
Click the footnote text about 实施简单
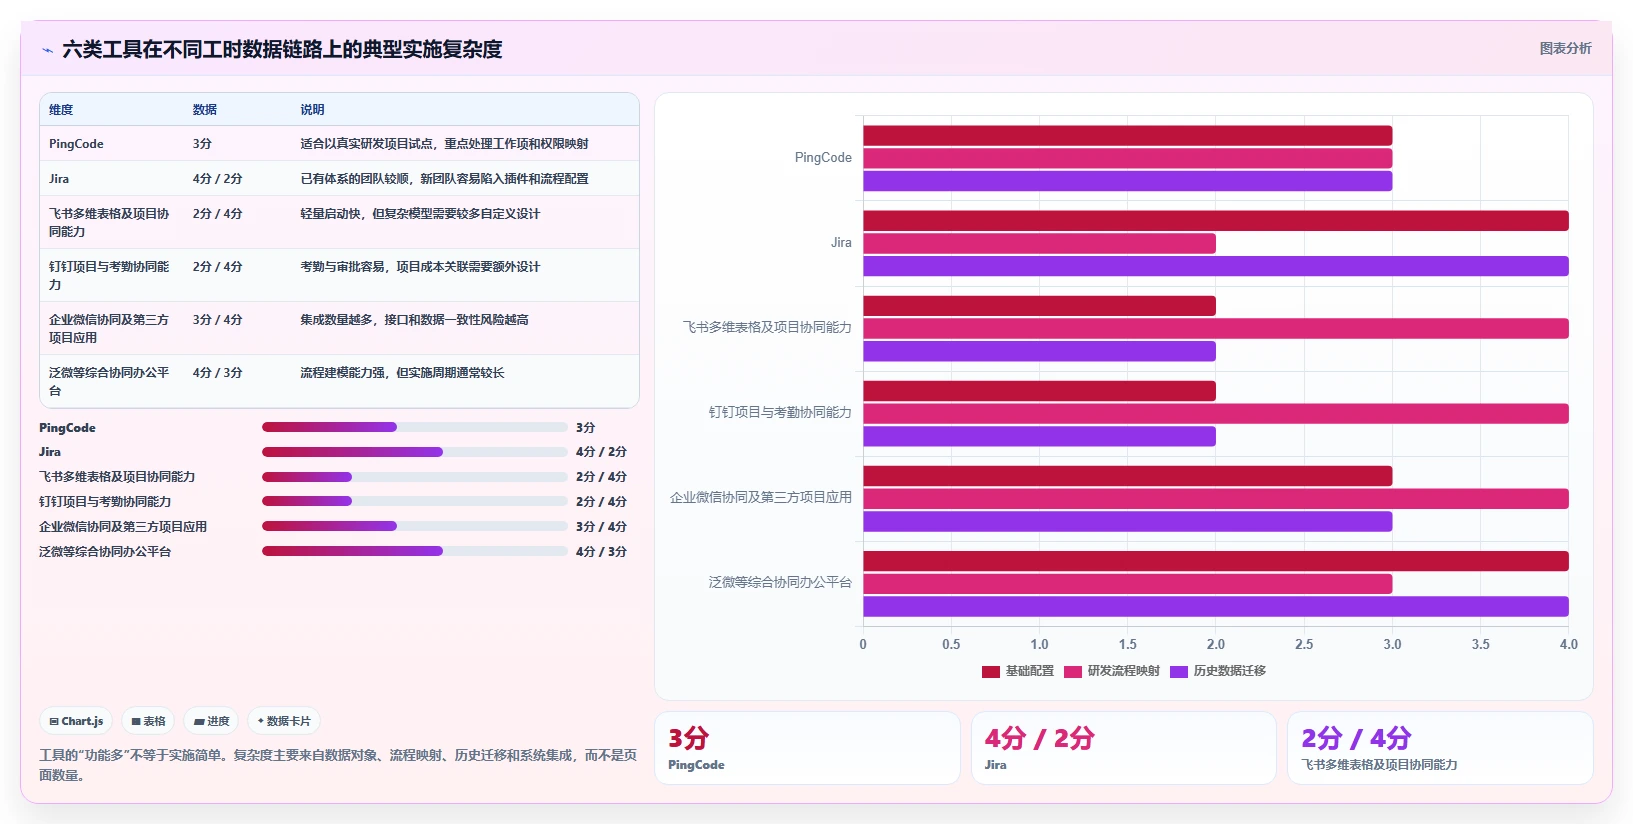tap(338, 765)
